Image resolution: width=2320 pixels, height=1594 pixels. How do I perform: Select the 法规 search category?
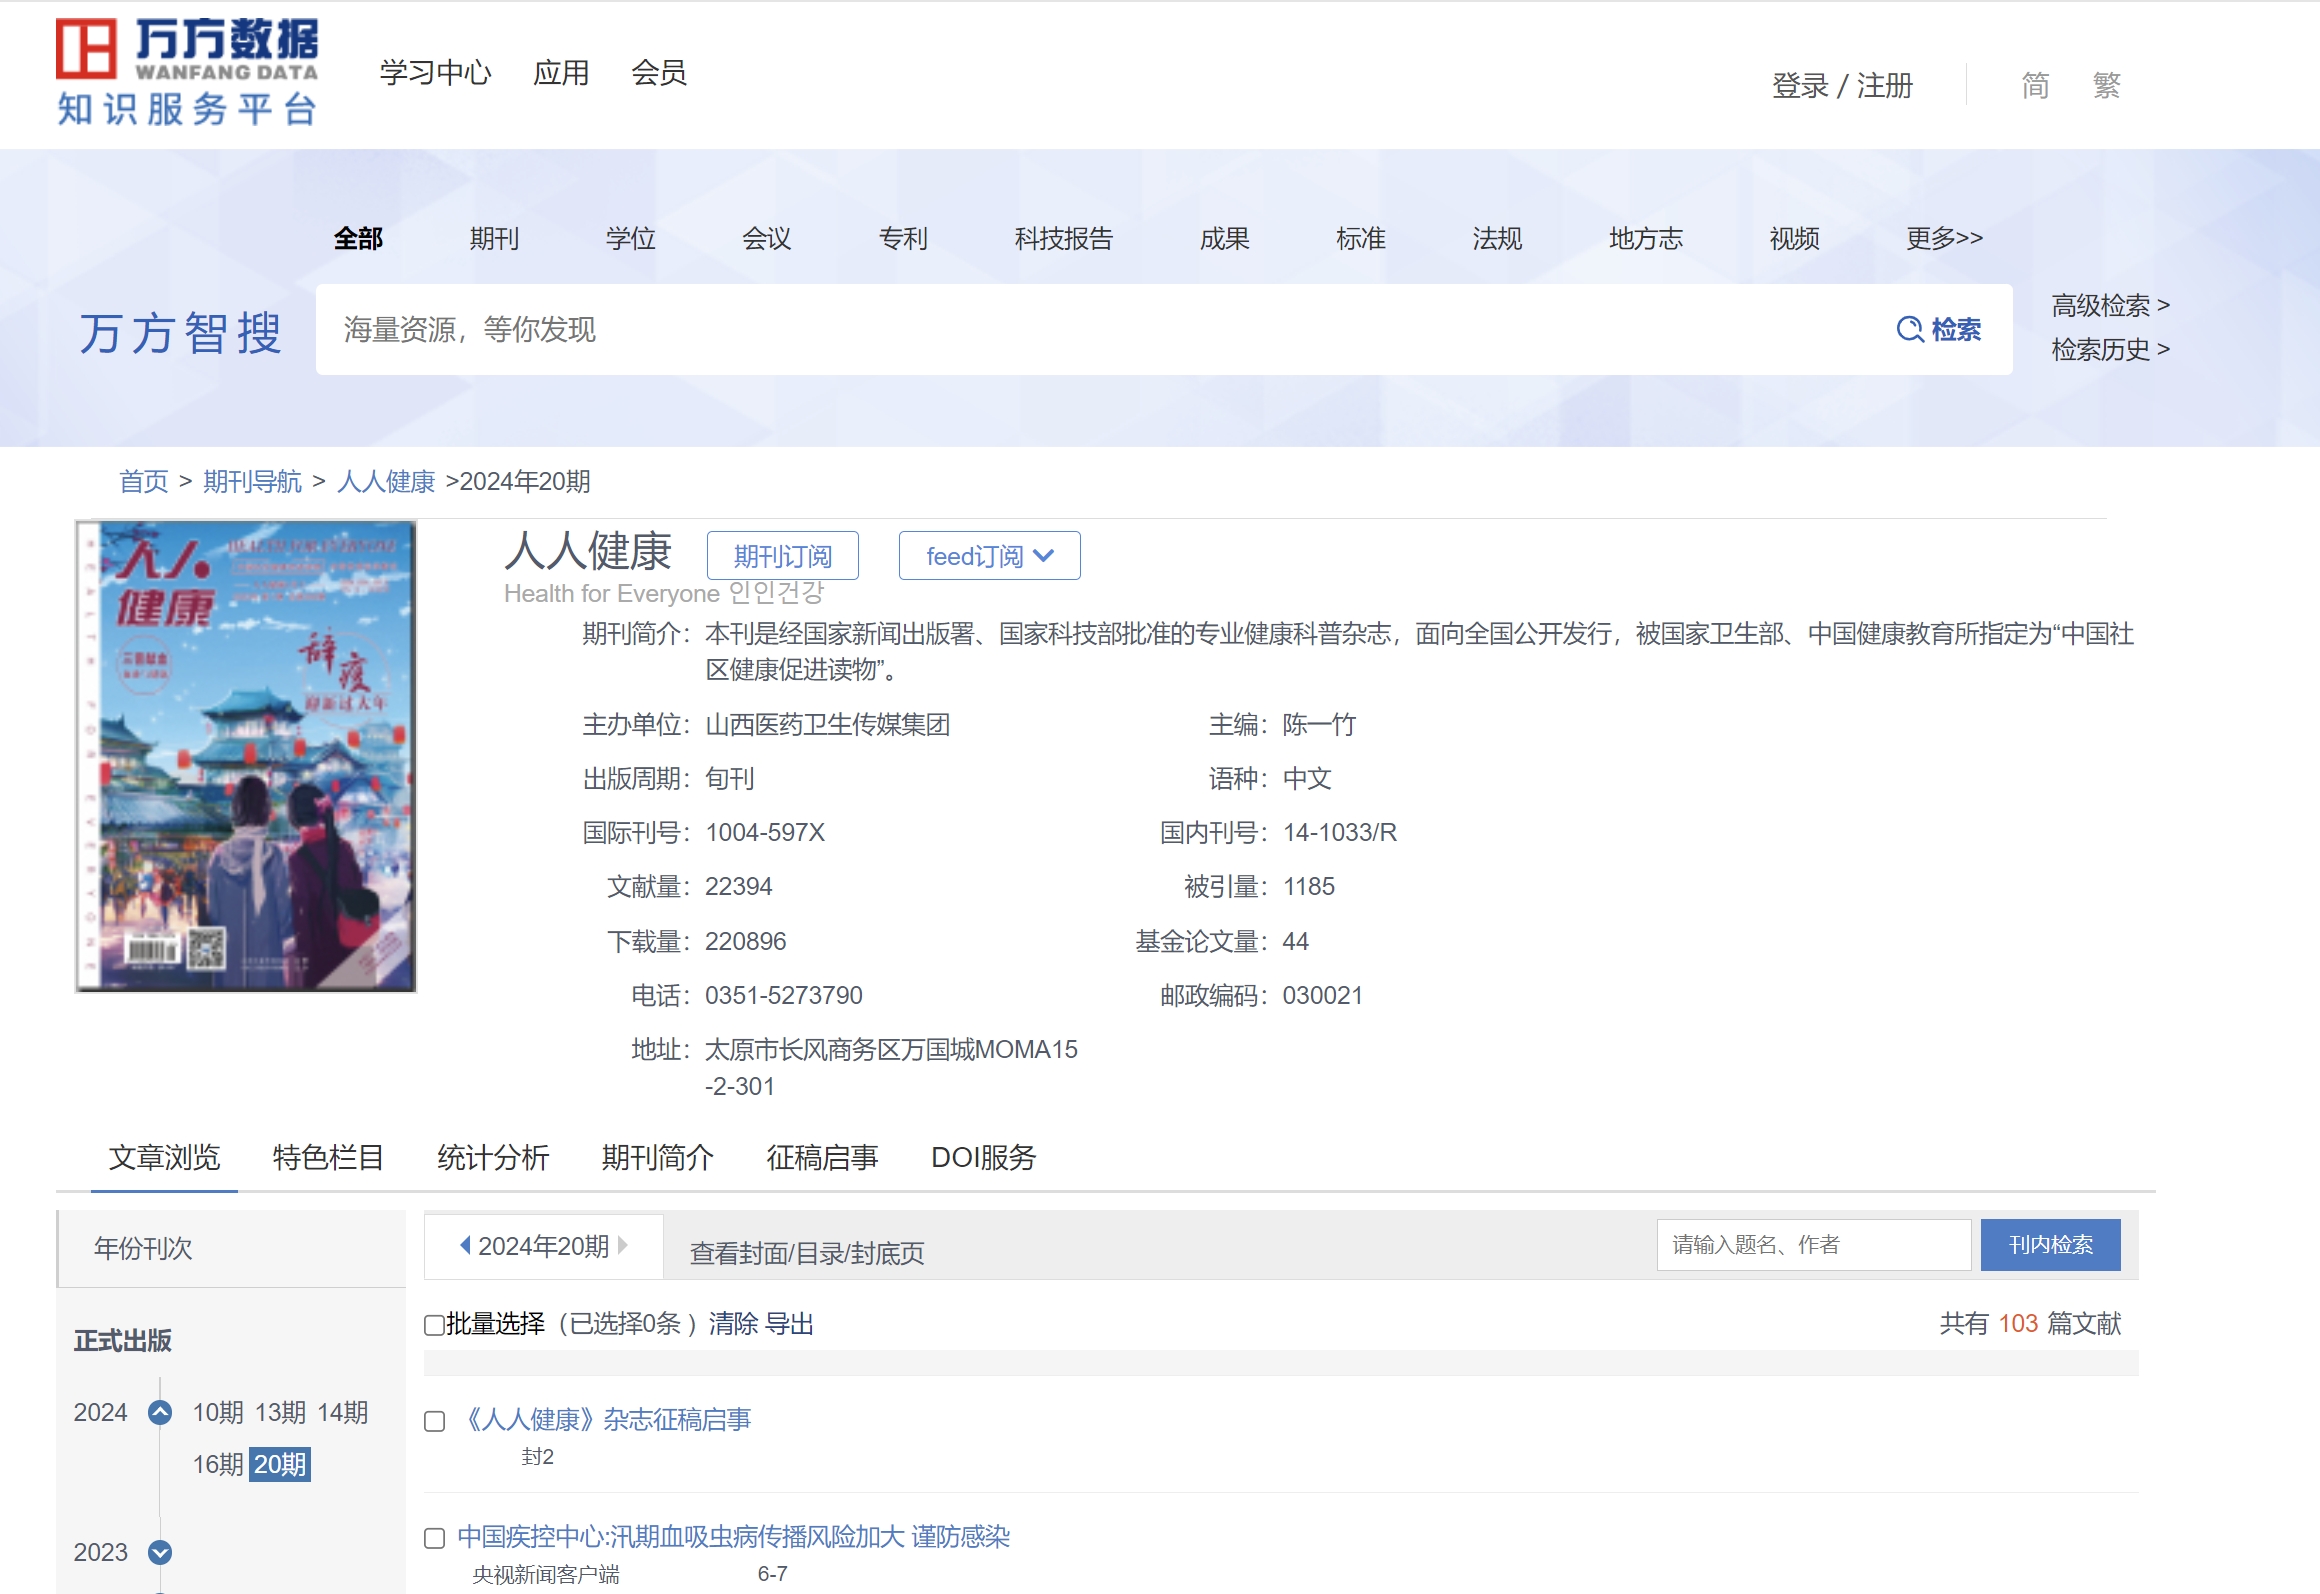(1497, 238)
